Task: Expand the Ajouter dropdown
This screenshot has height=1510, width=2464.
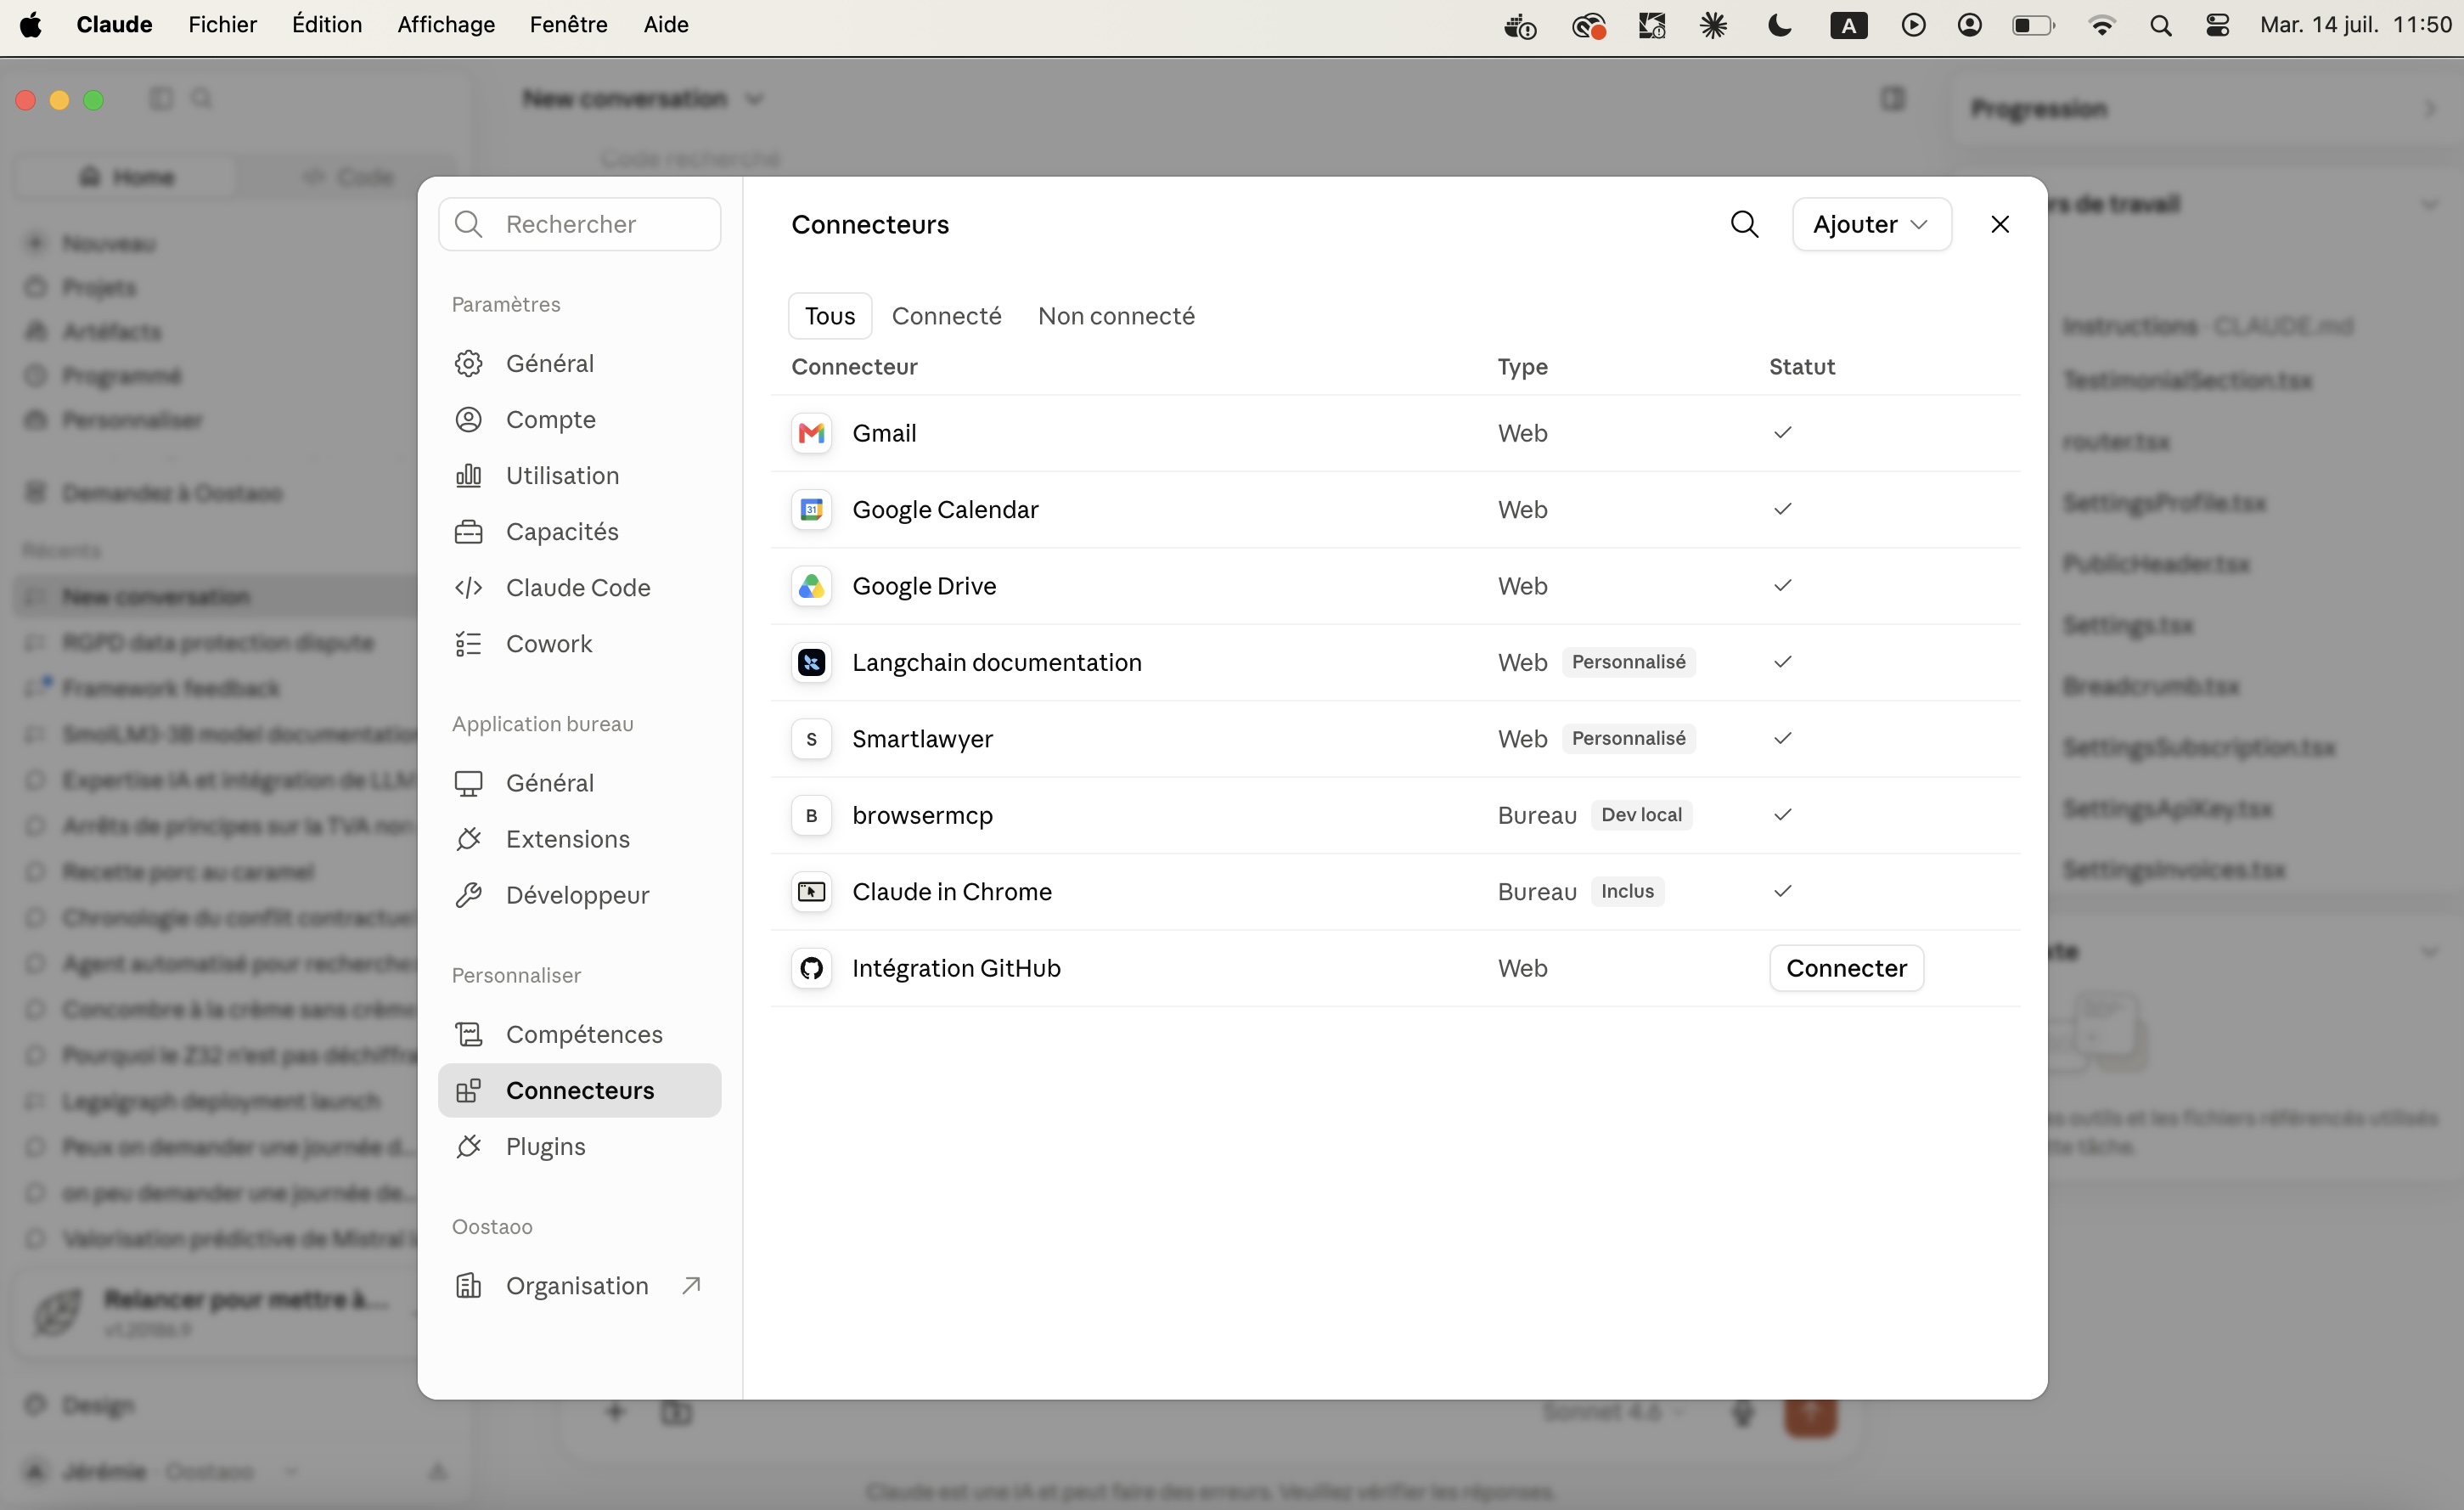Action: (x=1871, y=224)
